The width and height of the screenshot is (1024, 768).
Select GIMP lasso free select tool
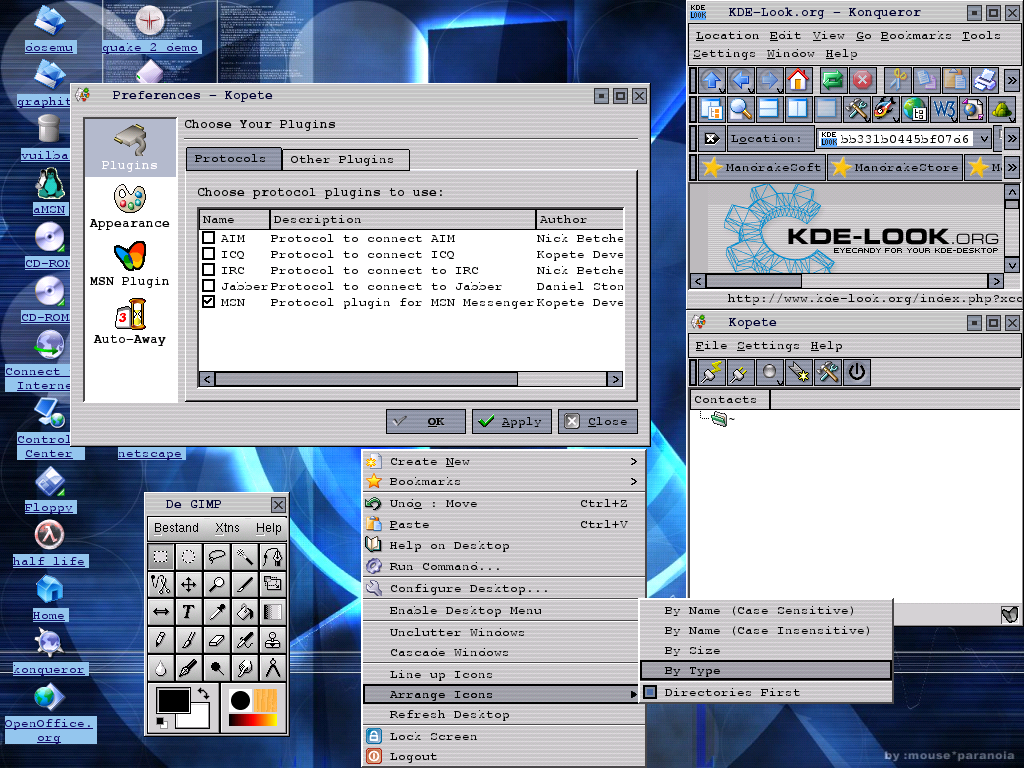tap(217, 556)
